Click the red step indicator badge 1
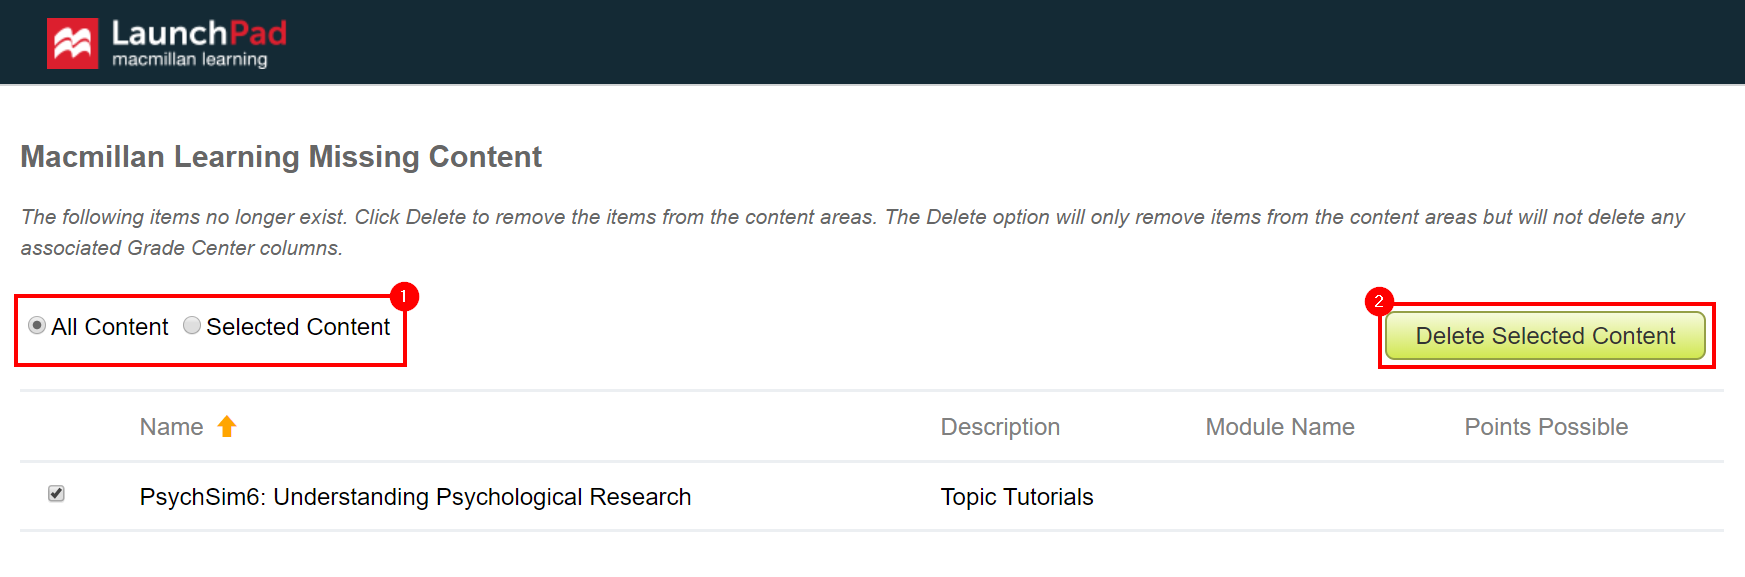The image size is (1745, 577). [404, 296]
